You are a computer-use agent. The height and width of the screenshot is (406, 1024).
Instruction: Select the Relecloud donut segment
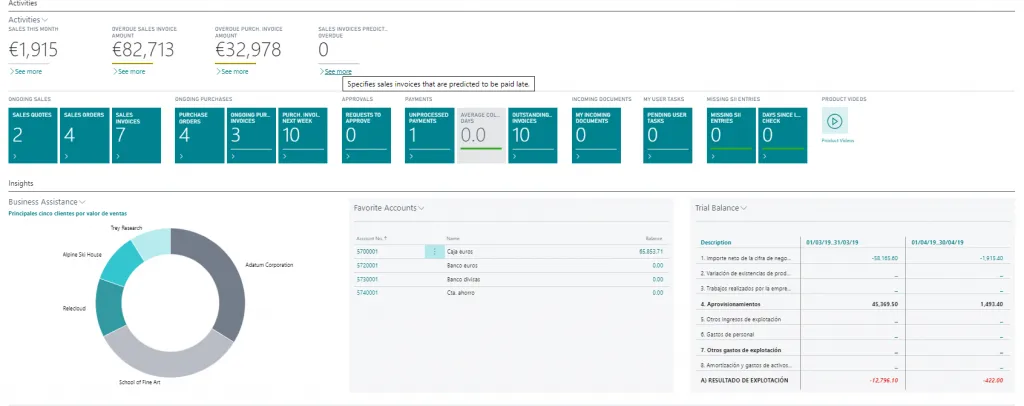(110, 307)
